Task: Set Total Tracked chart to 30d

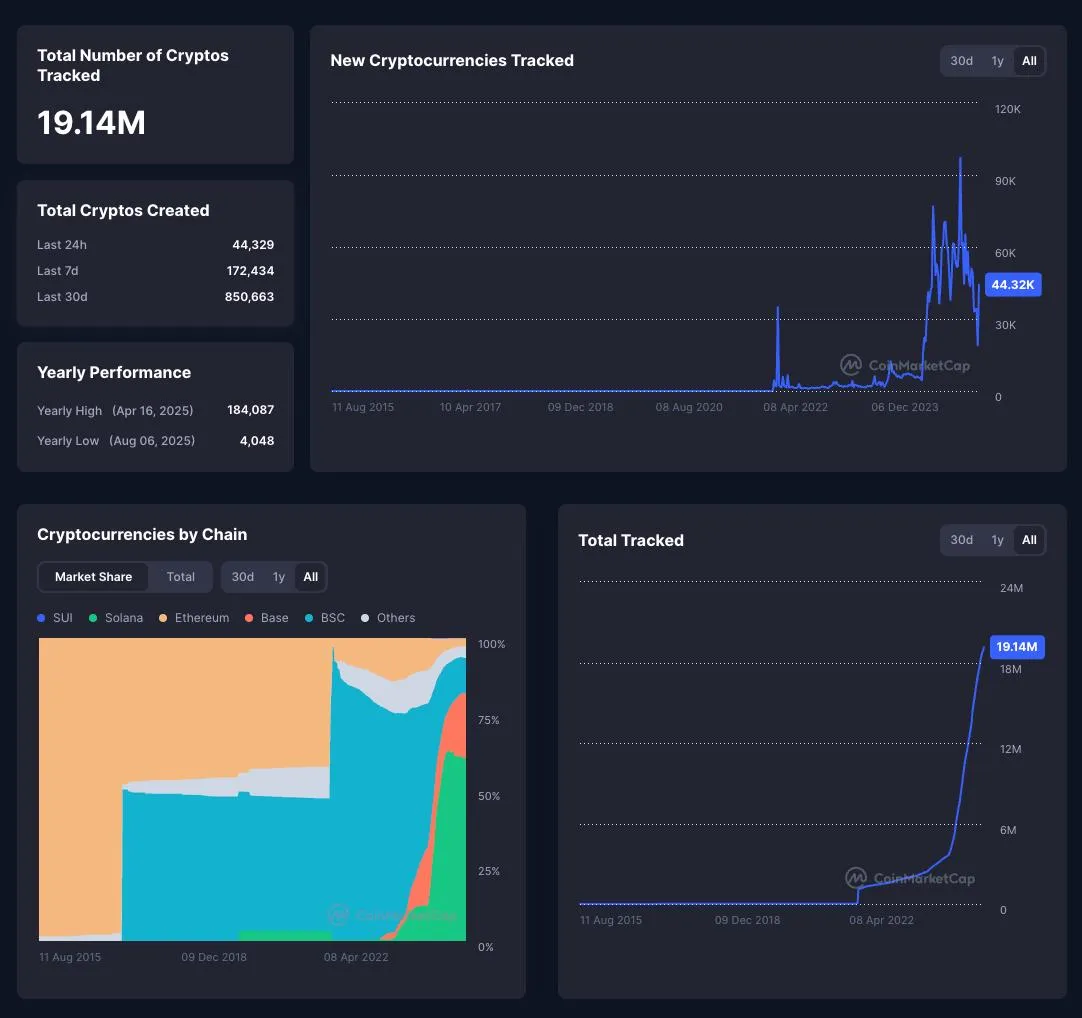Action: [961, 540]
